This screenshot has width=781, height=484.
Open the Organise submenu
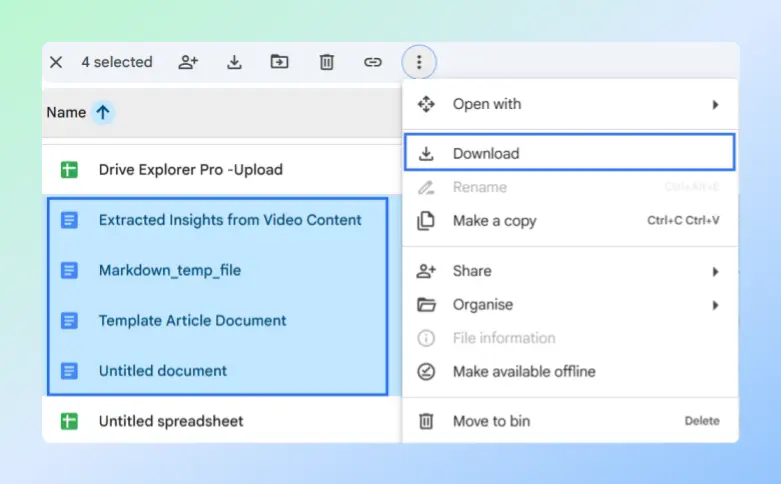tap(570, 305)
